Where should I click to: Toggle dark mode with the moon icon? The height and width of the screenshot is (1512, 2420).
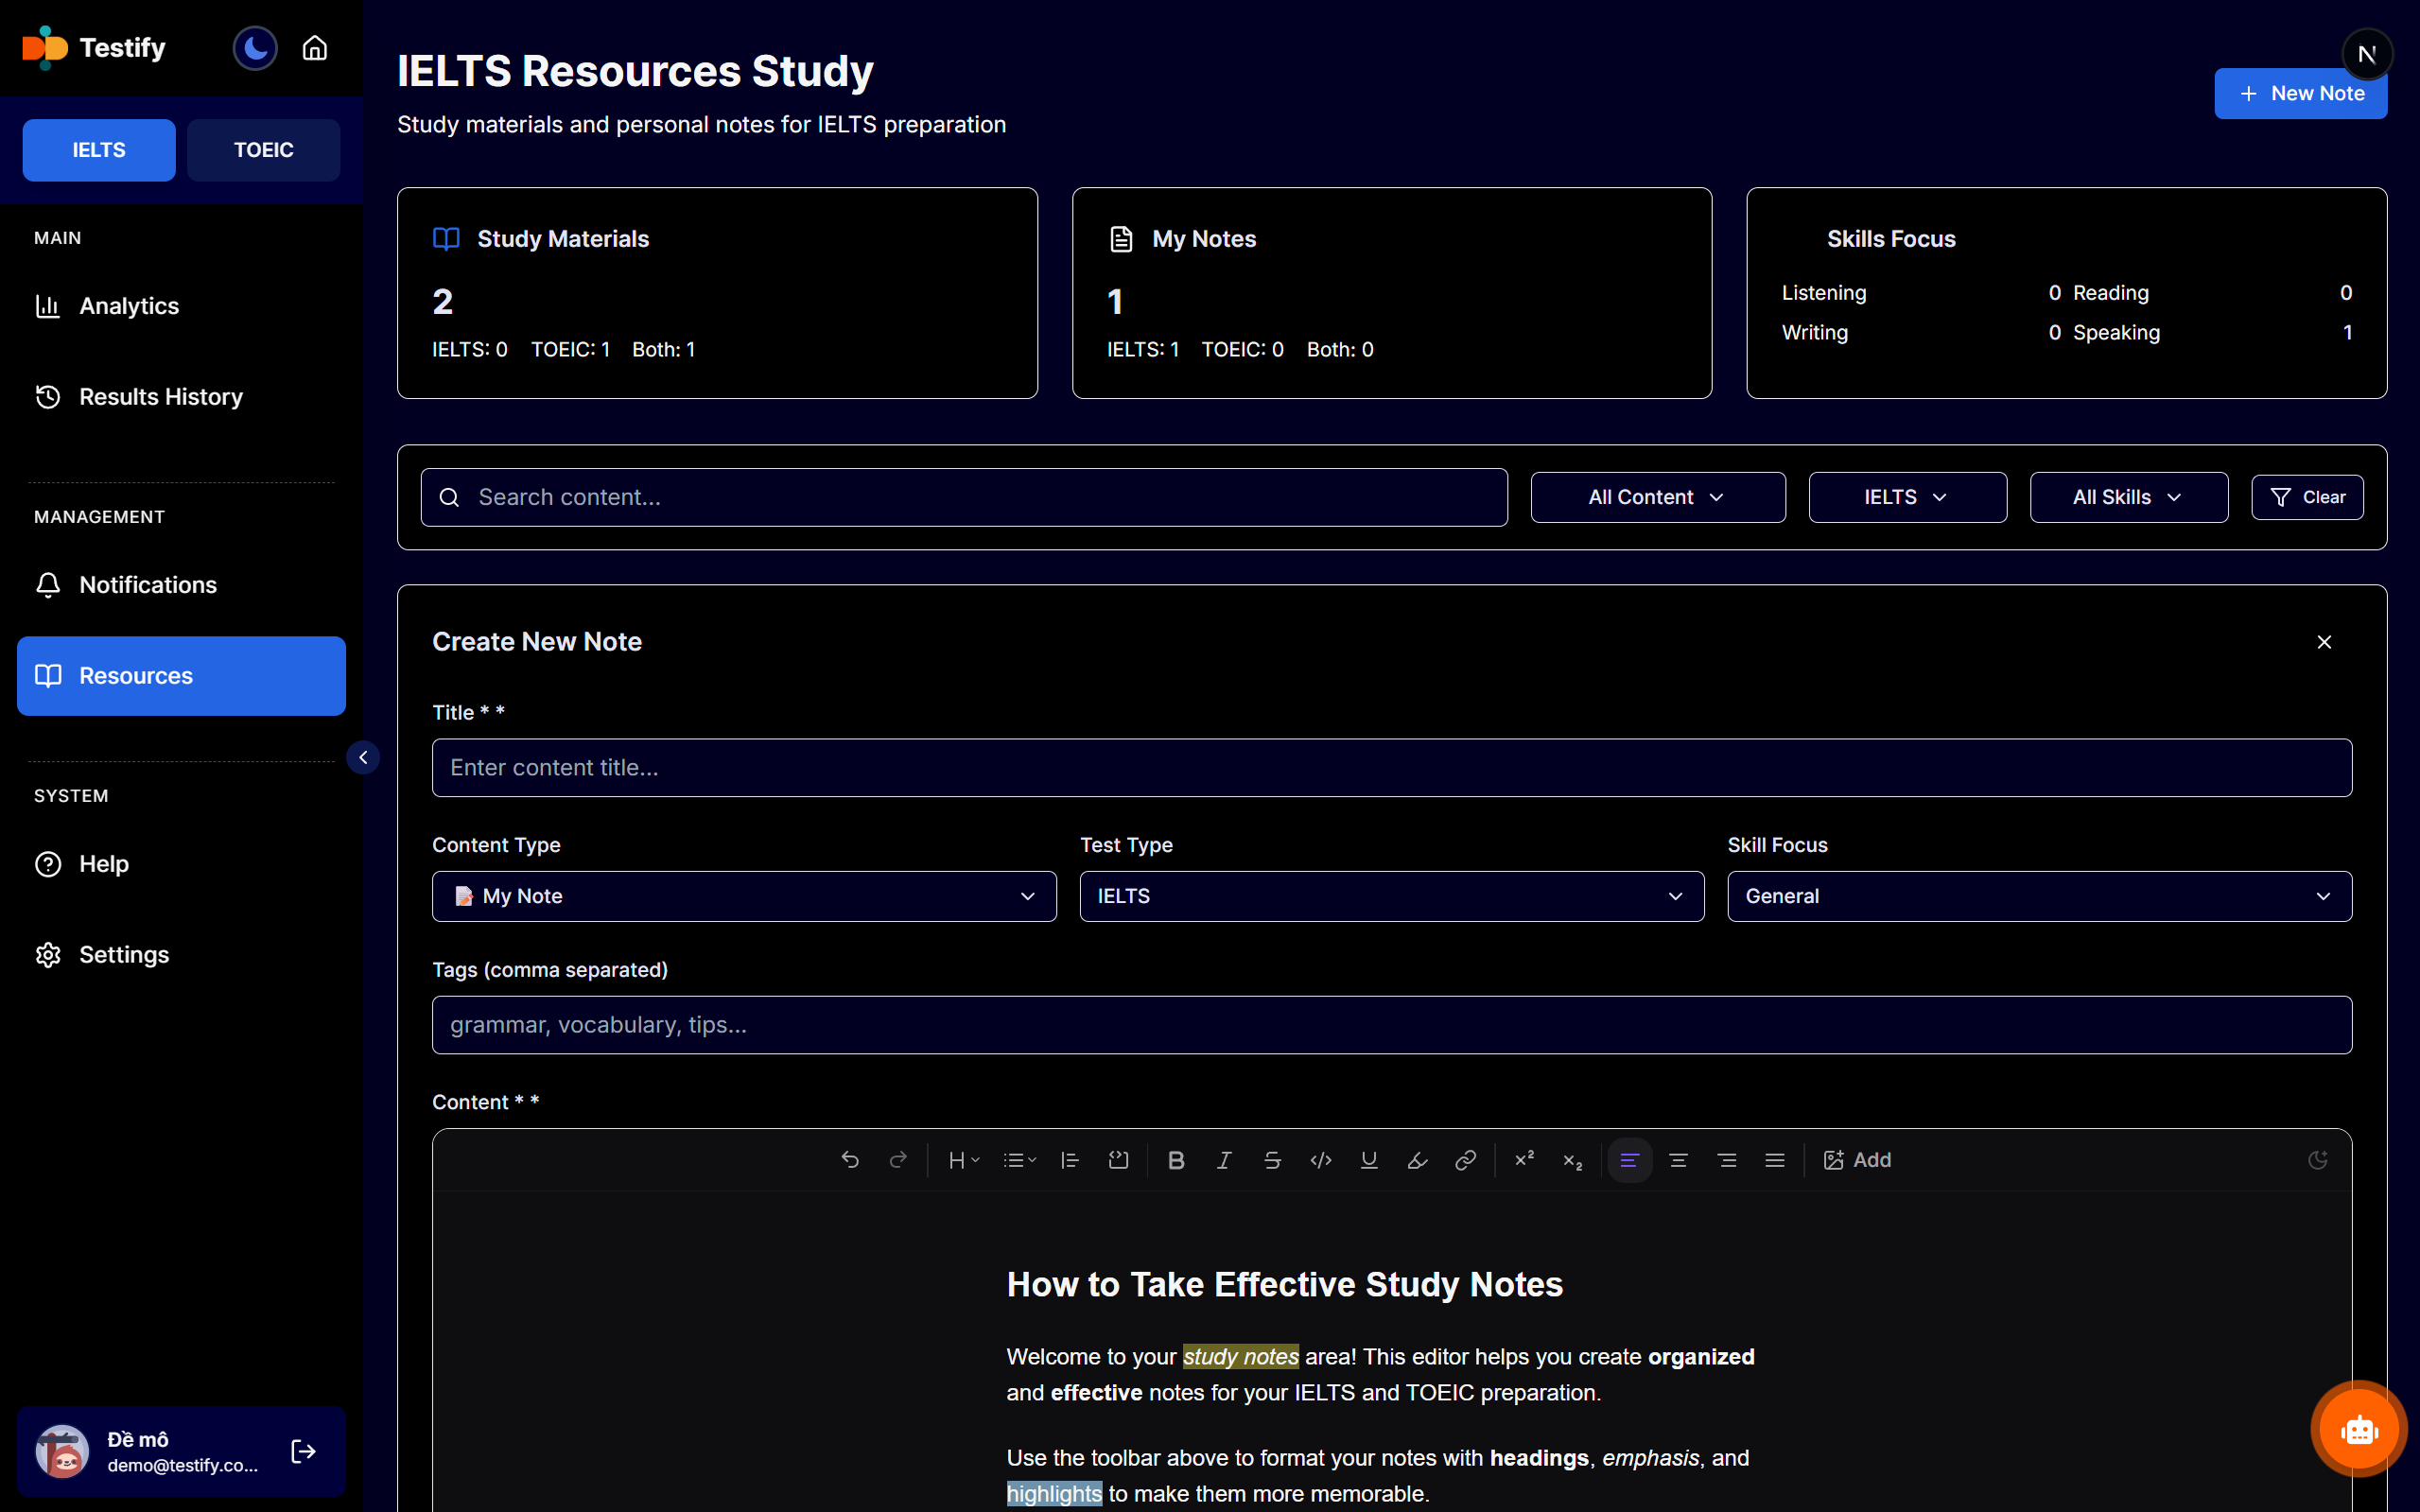[255, 48]
